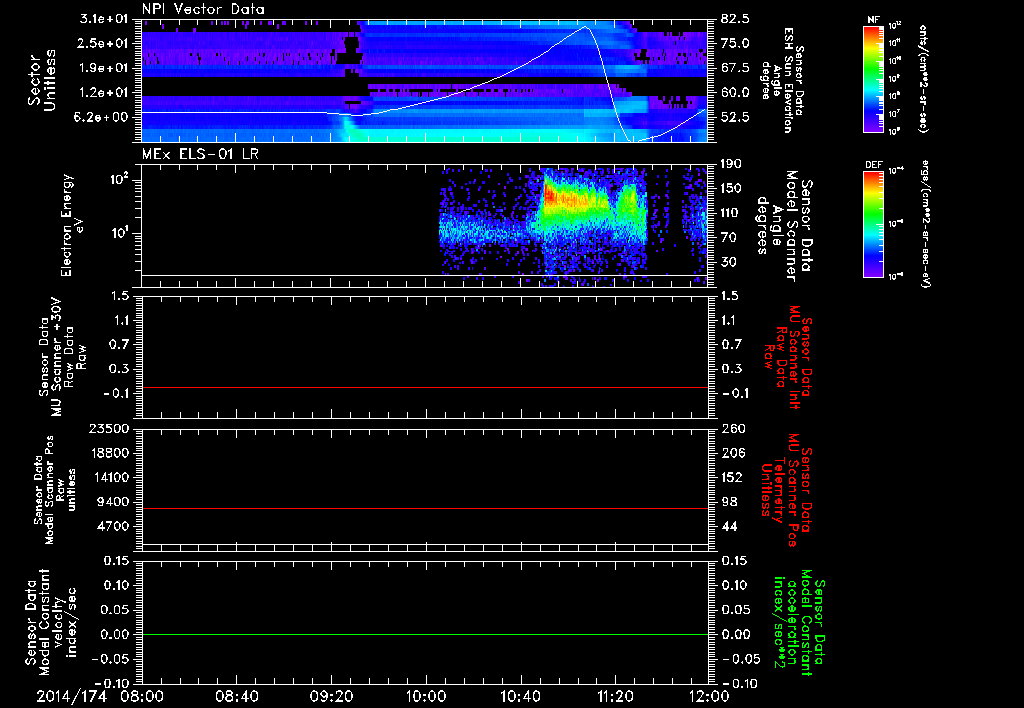This screenshot has height=708, width=1024.
Task: Click the red 'MU Scanner Int Raw Data' label
Action: 787,357
